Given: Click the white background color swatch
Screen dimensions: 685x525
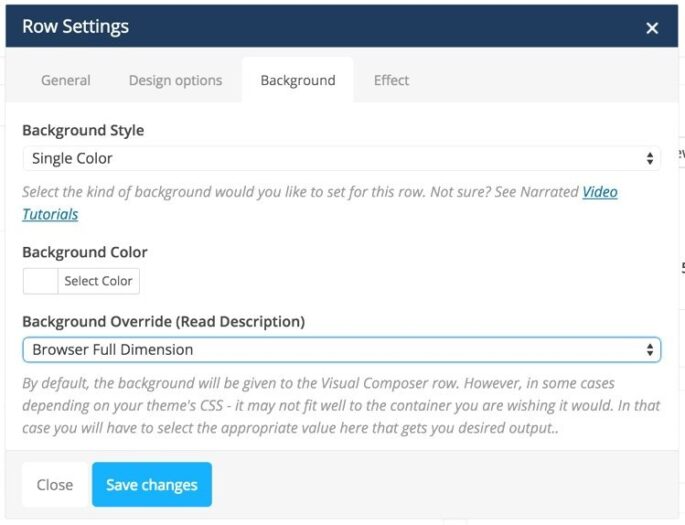Looking at the screenshot, I should [x=40, y=281].
